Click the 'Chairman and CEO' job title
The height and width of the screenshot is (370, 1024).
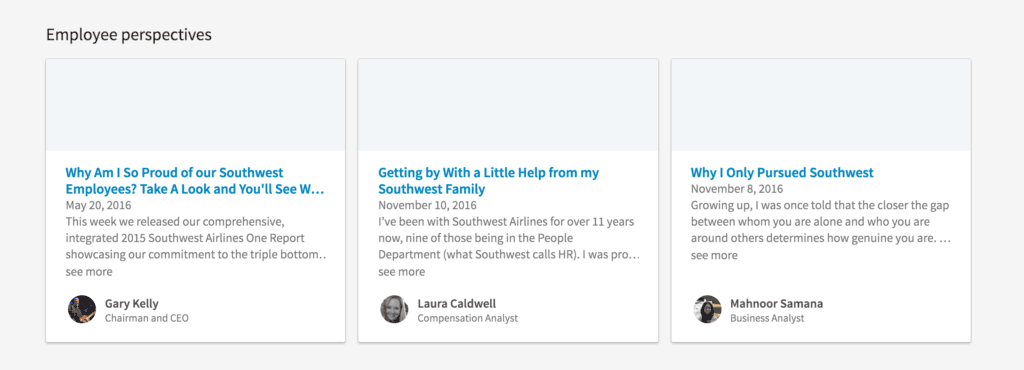coord(146,318)
